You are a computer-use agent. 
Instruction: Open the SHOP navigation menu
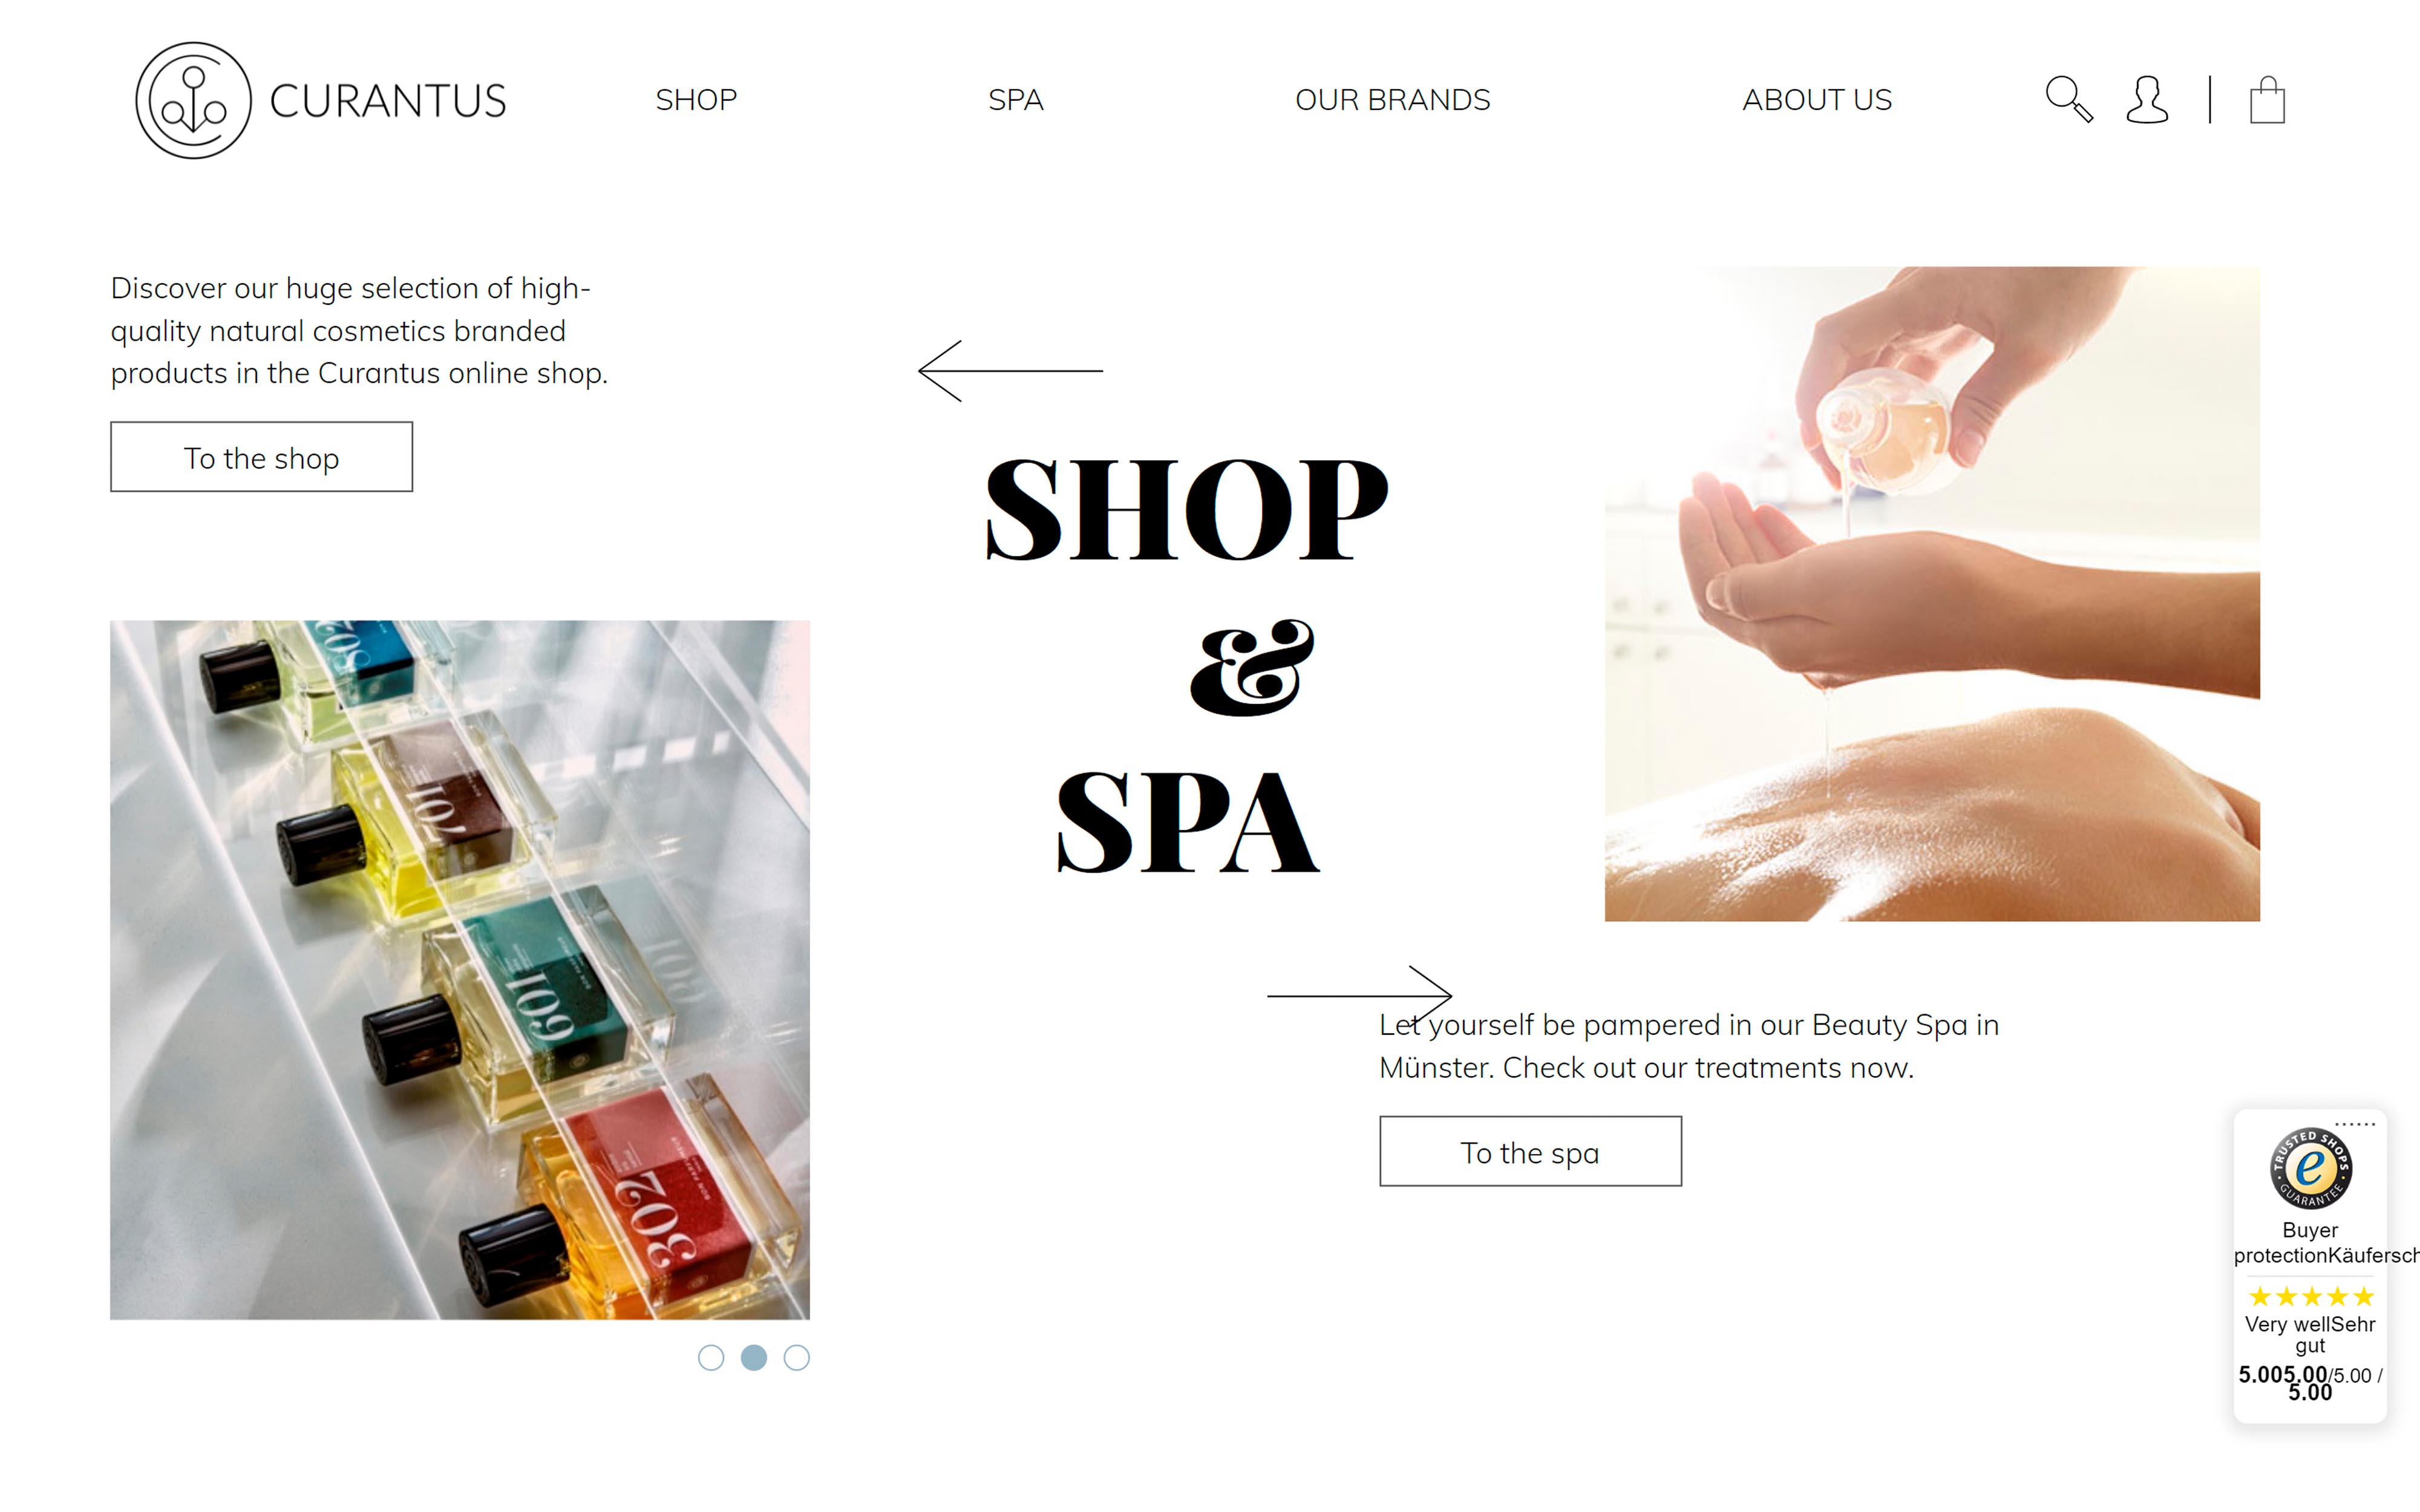696,100
